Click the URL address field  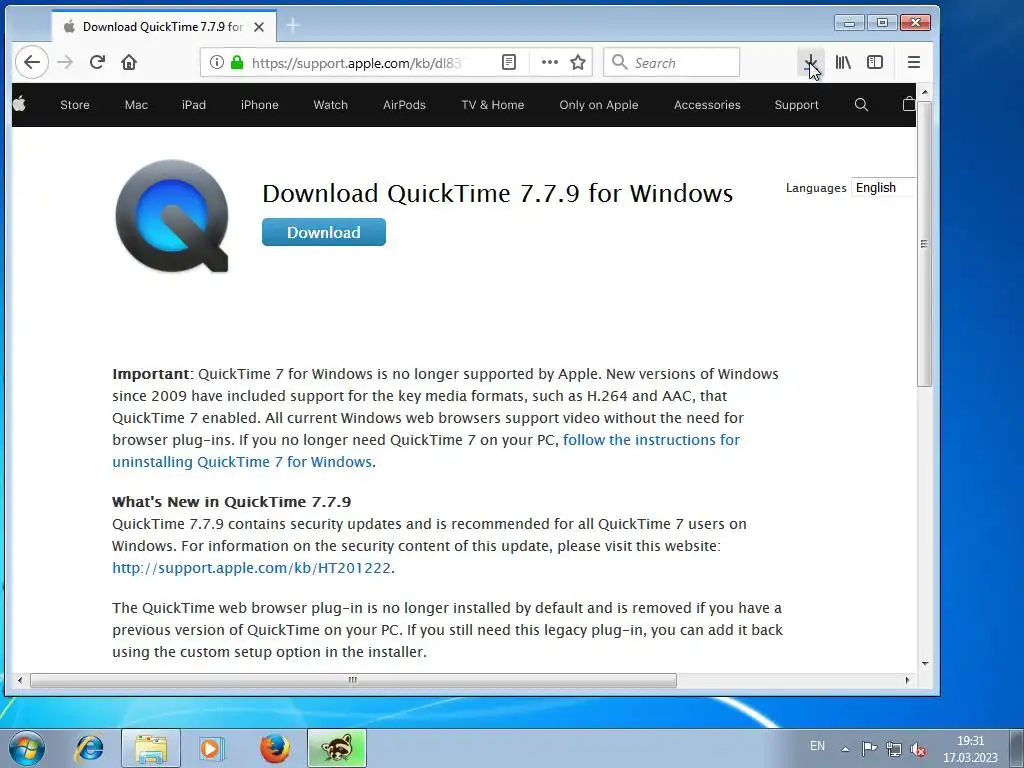[357, 63]
